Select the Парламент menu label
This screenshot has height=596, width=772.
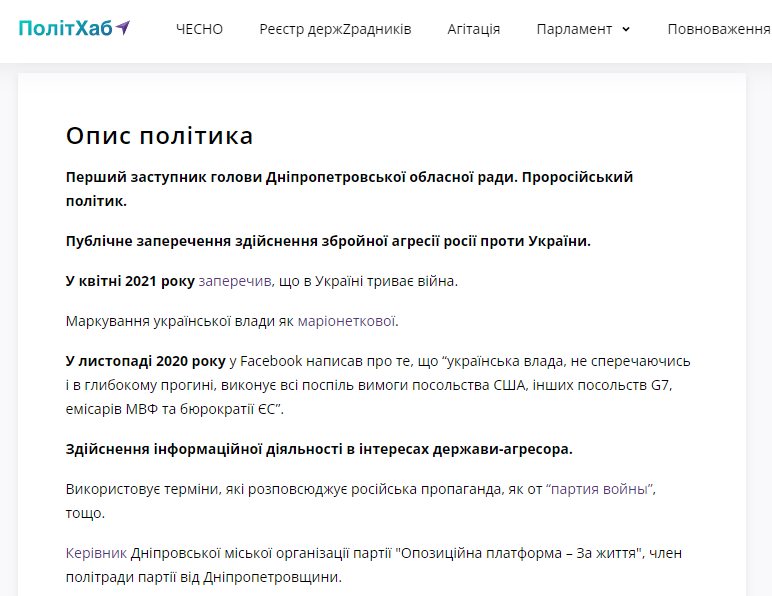click(x=574, y=29)
